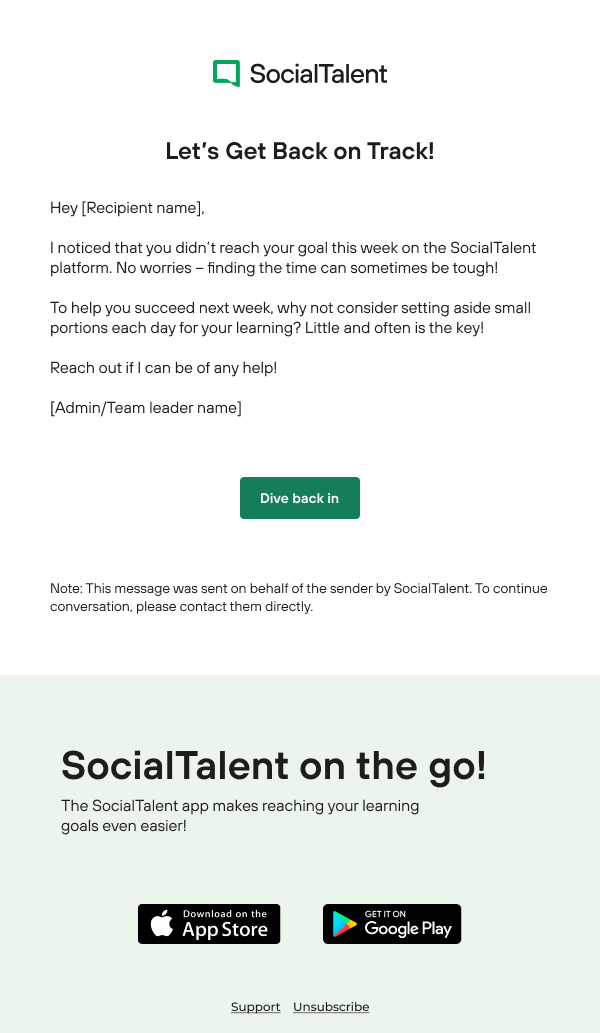
Task: Tap the 'Google Play' text on badge
Action: [408, 929]
